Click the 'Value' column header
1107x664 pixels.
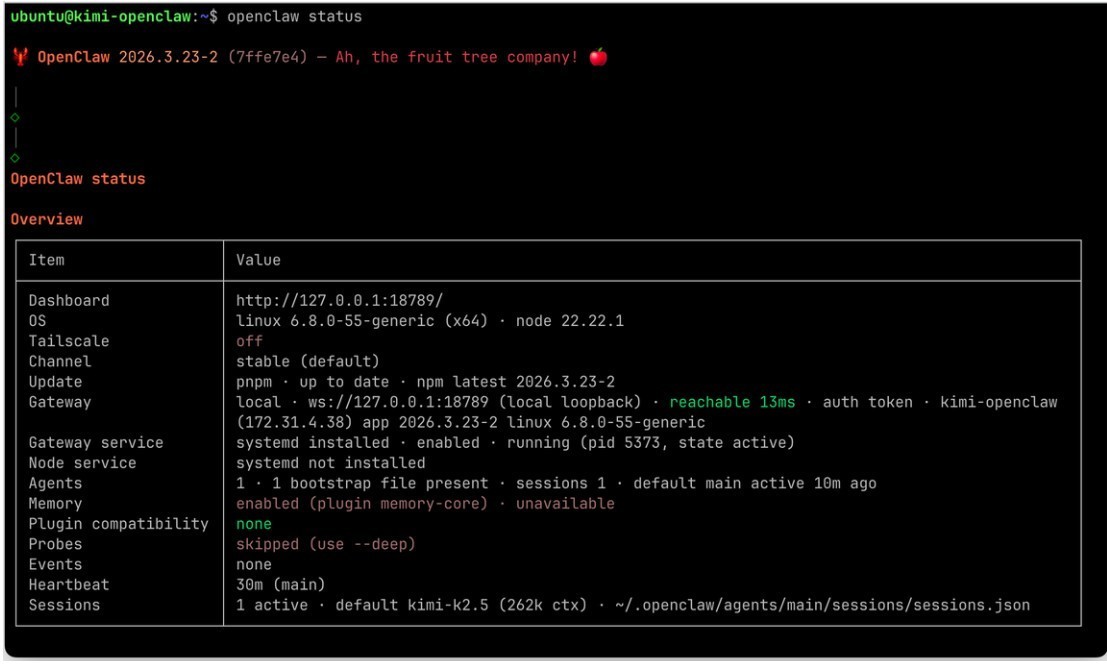258,260
